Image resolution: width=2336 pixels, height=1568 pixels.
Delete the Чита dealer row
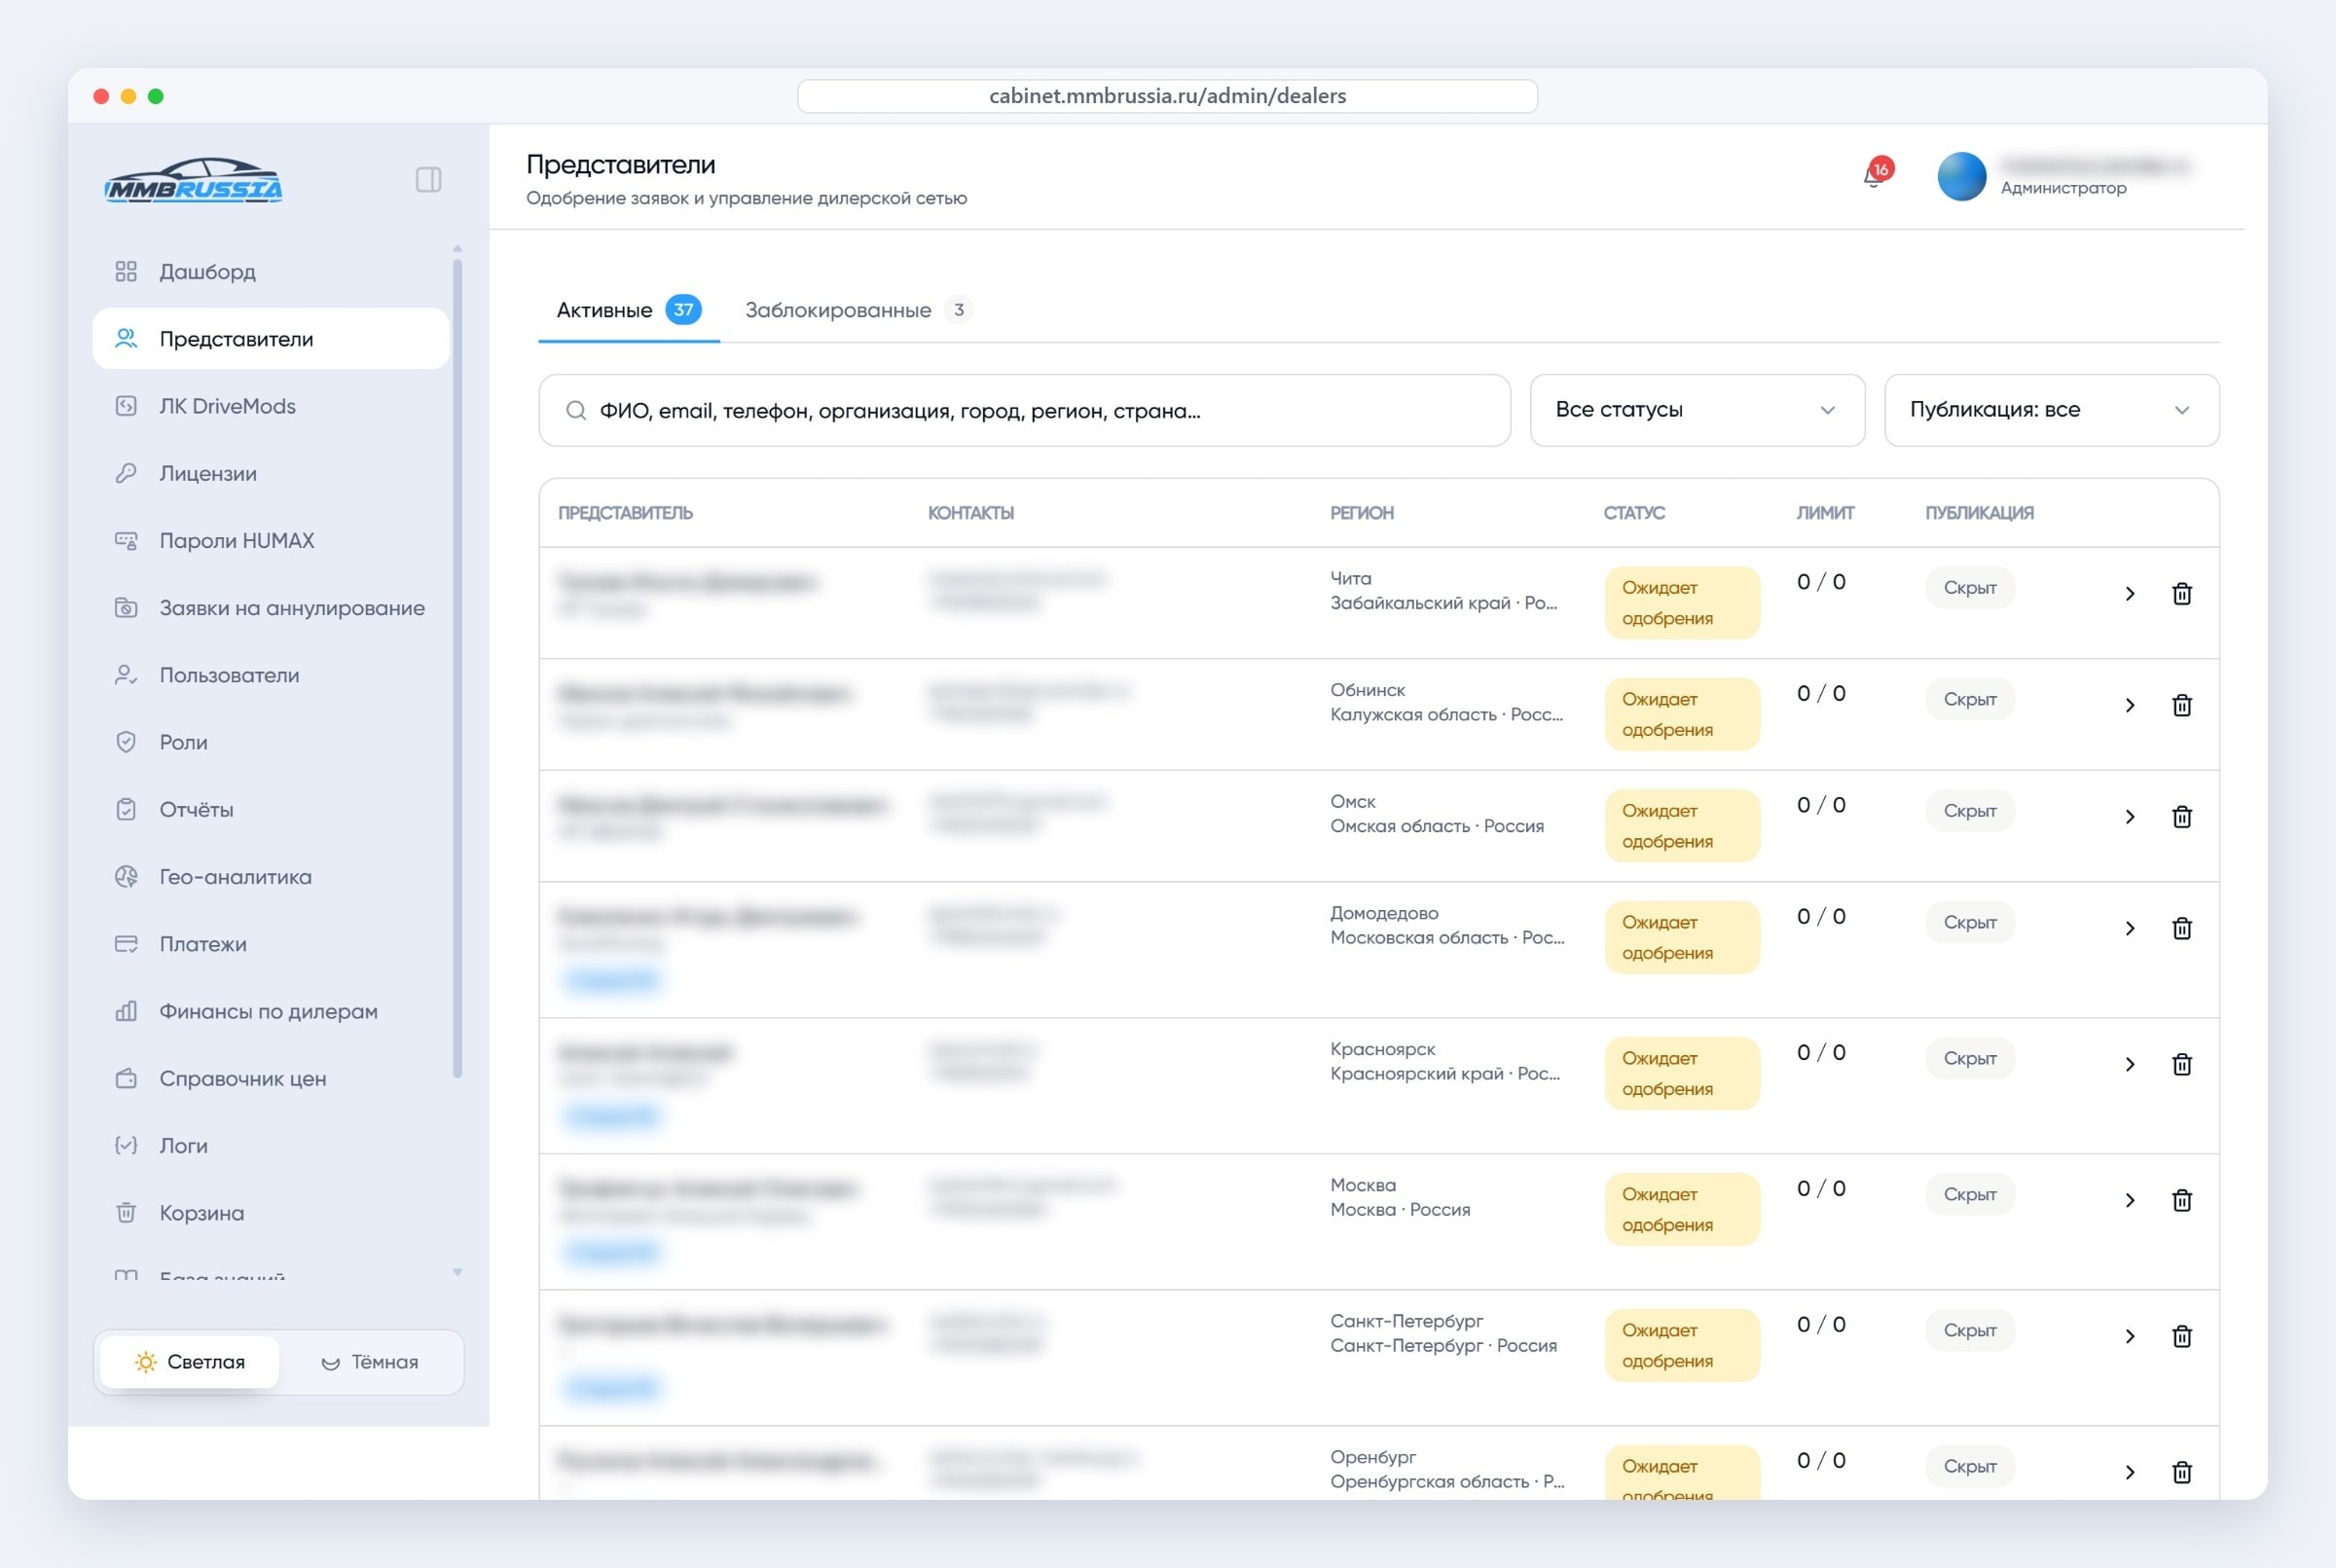pyautogui.click(x=2182, y=593)
